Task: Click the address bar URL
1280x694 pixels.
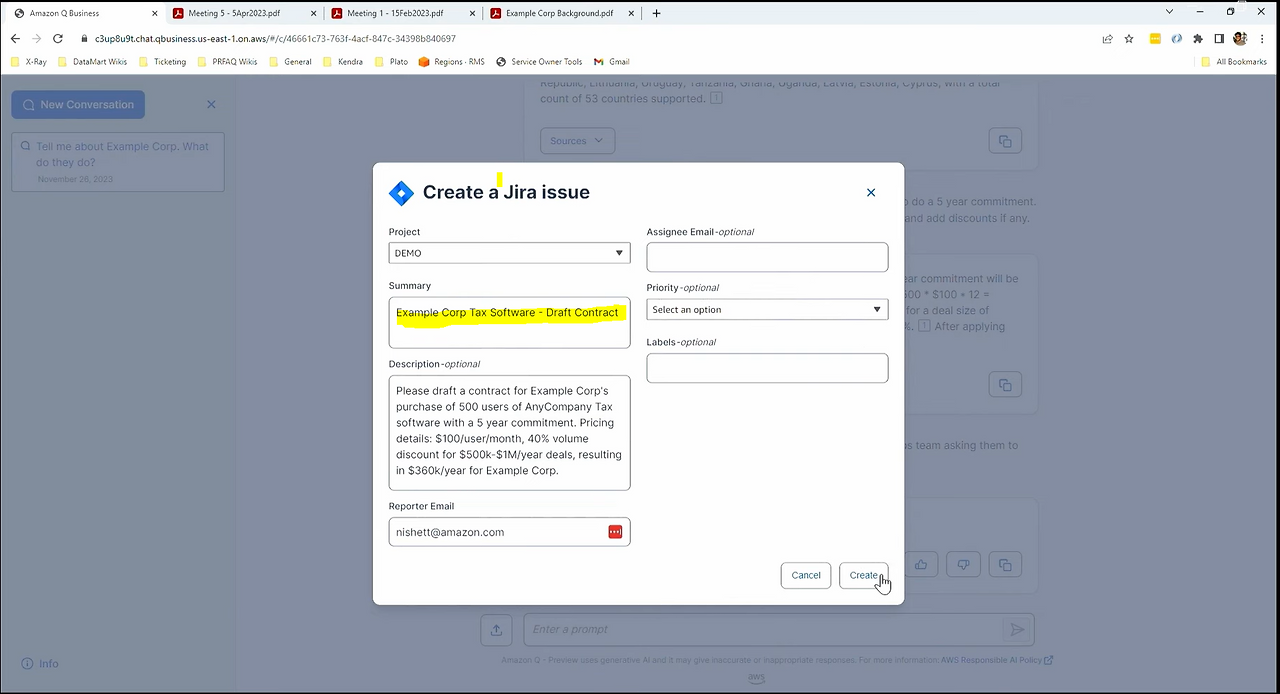Action: tap(275, 38)
